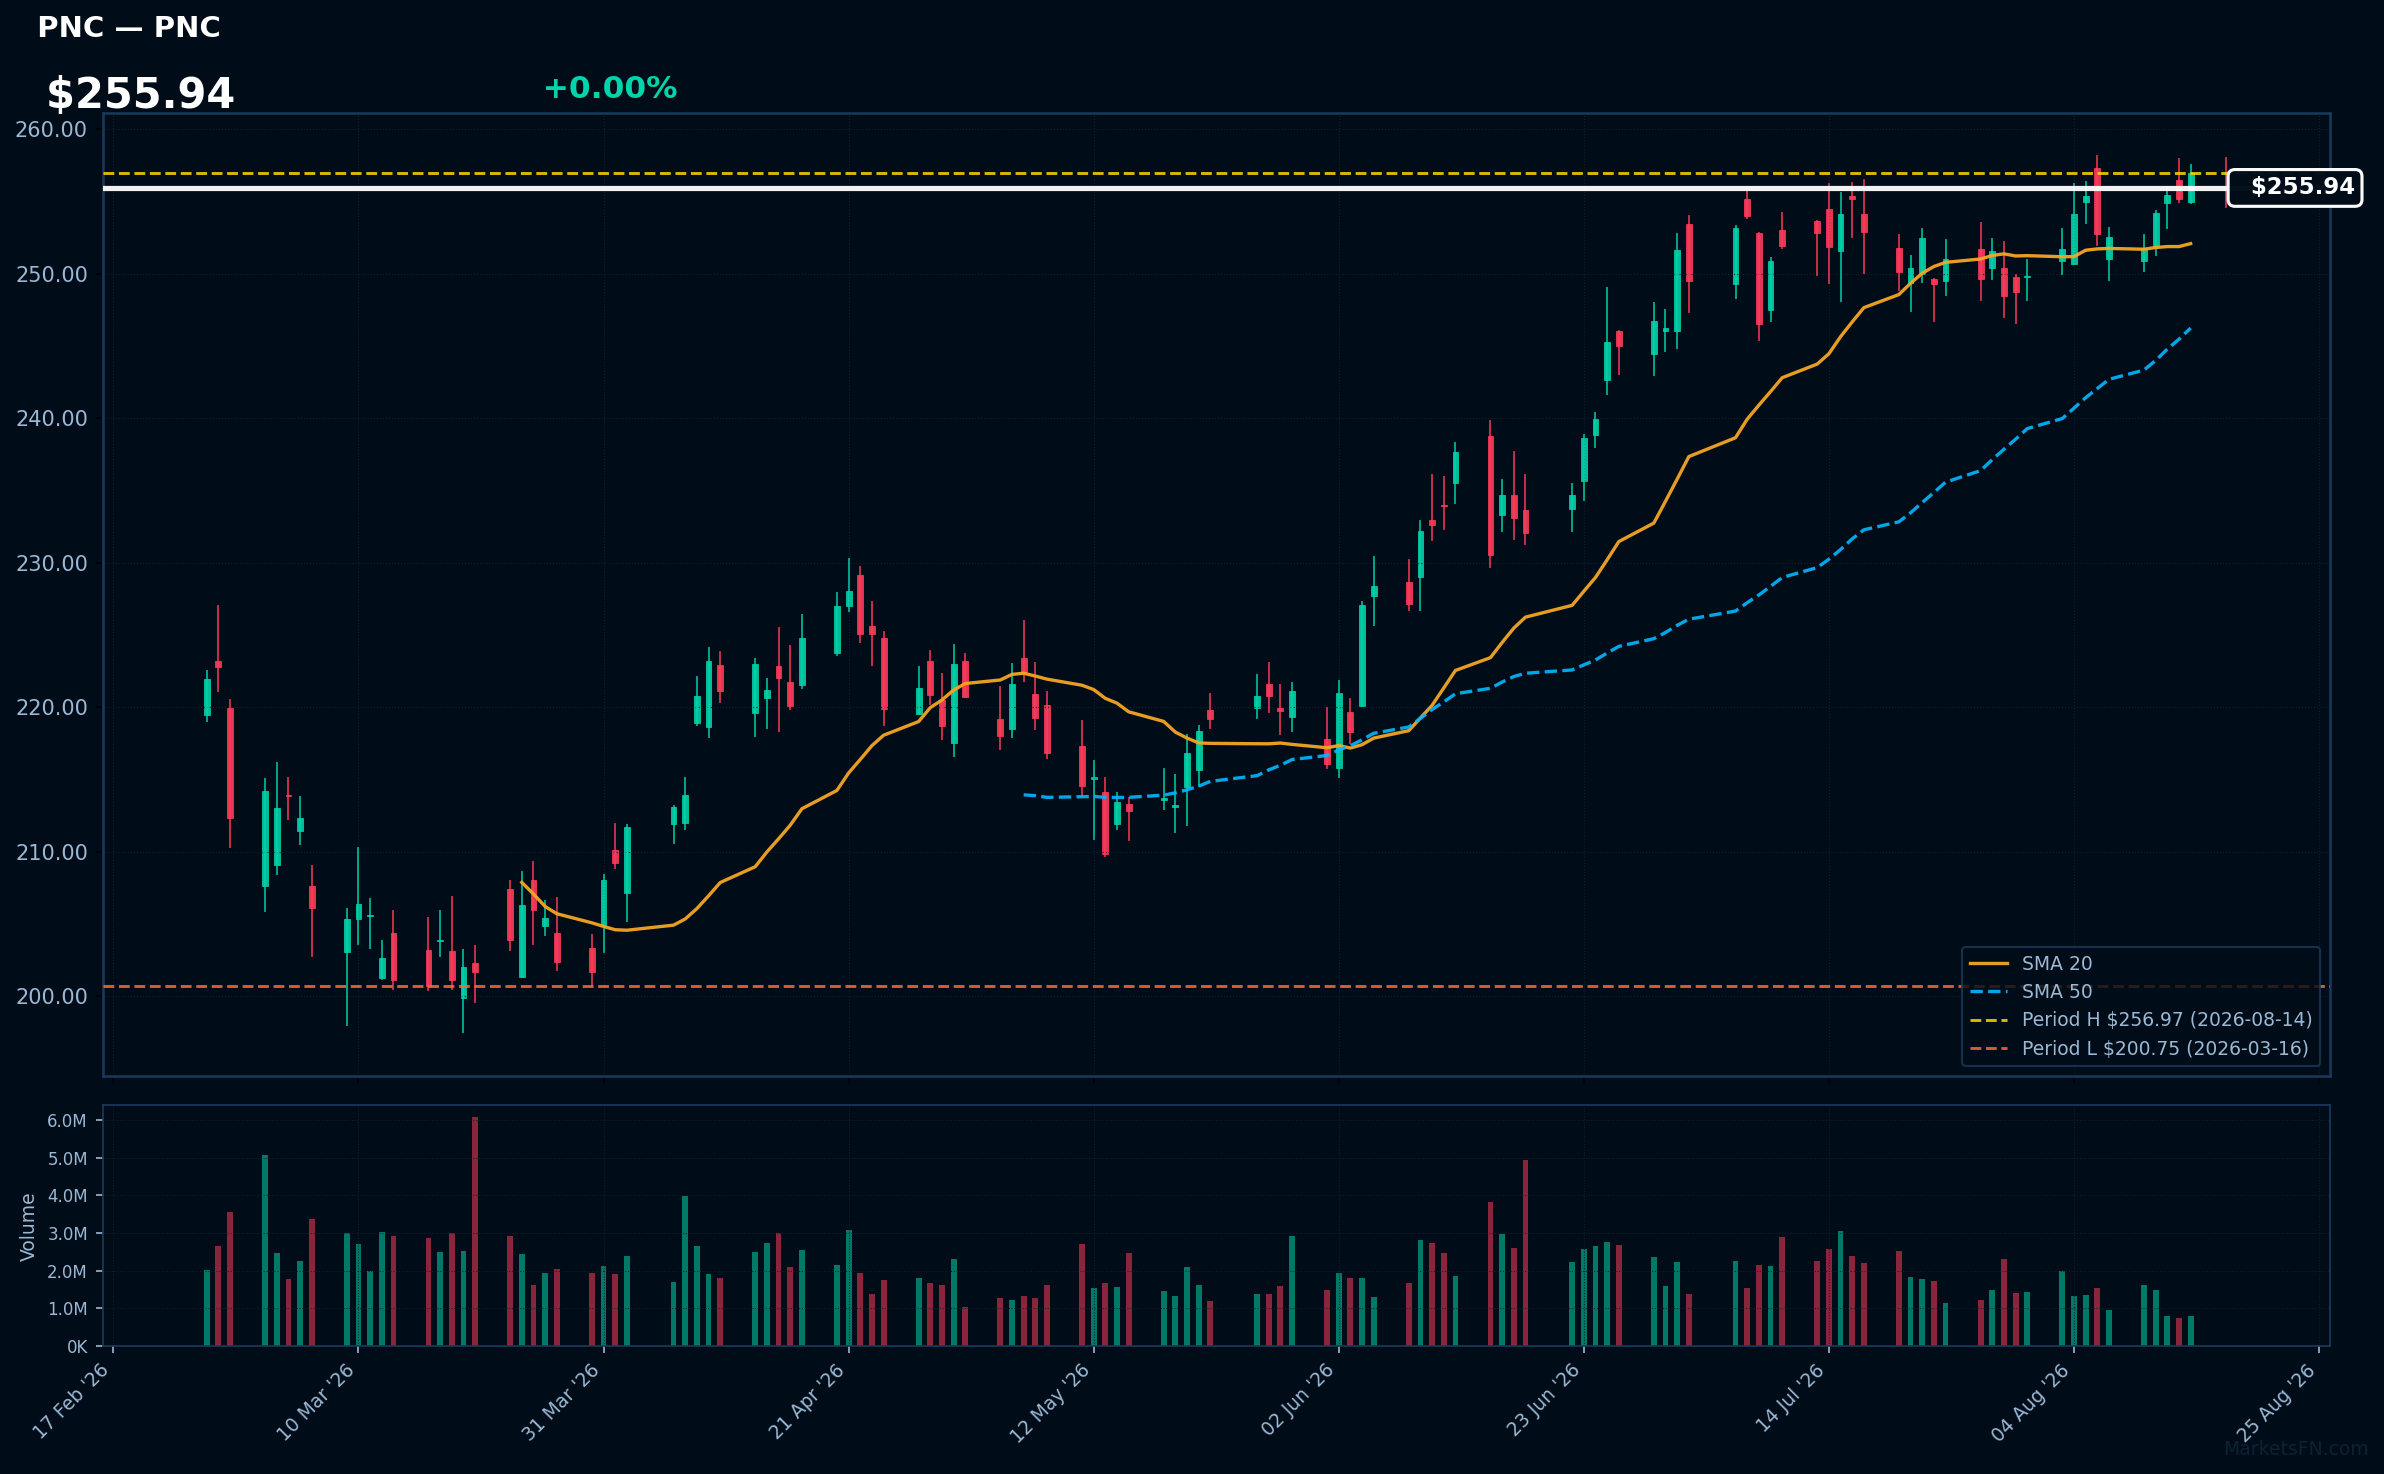This screenshot has height=1474, width=2384.
Task: Click the 10 Mar '26 date label
Action: click(315, 1402)
